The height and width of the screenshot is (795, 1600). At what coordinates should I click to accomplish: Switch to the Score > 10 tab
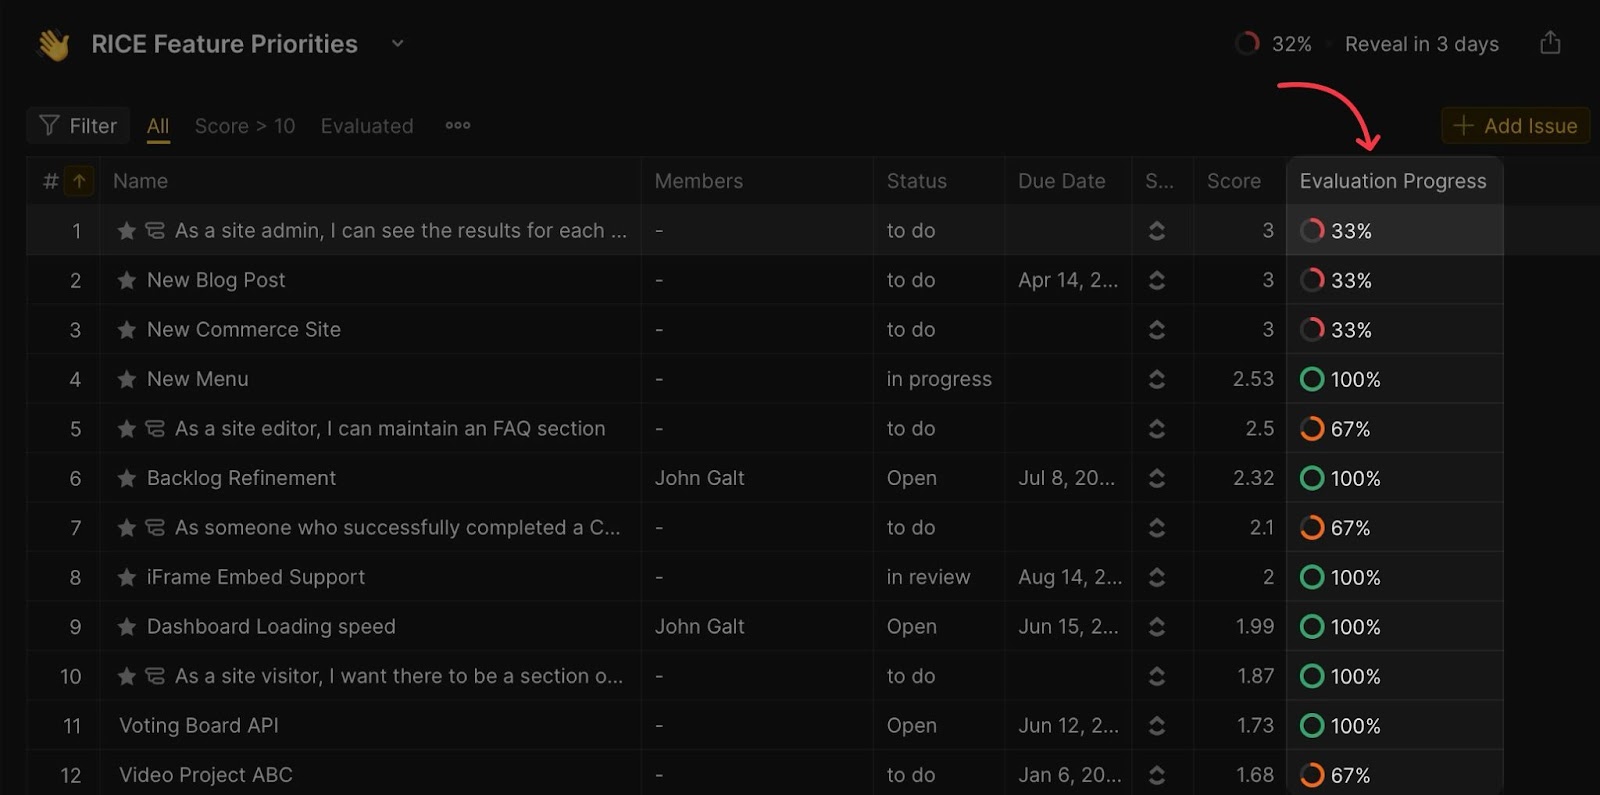tap(245, 126)
